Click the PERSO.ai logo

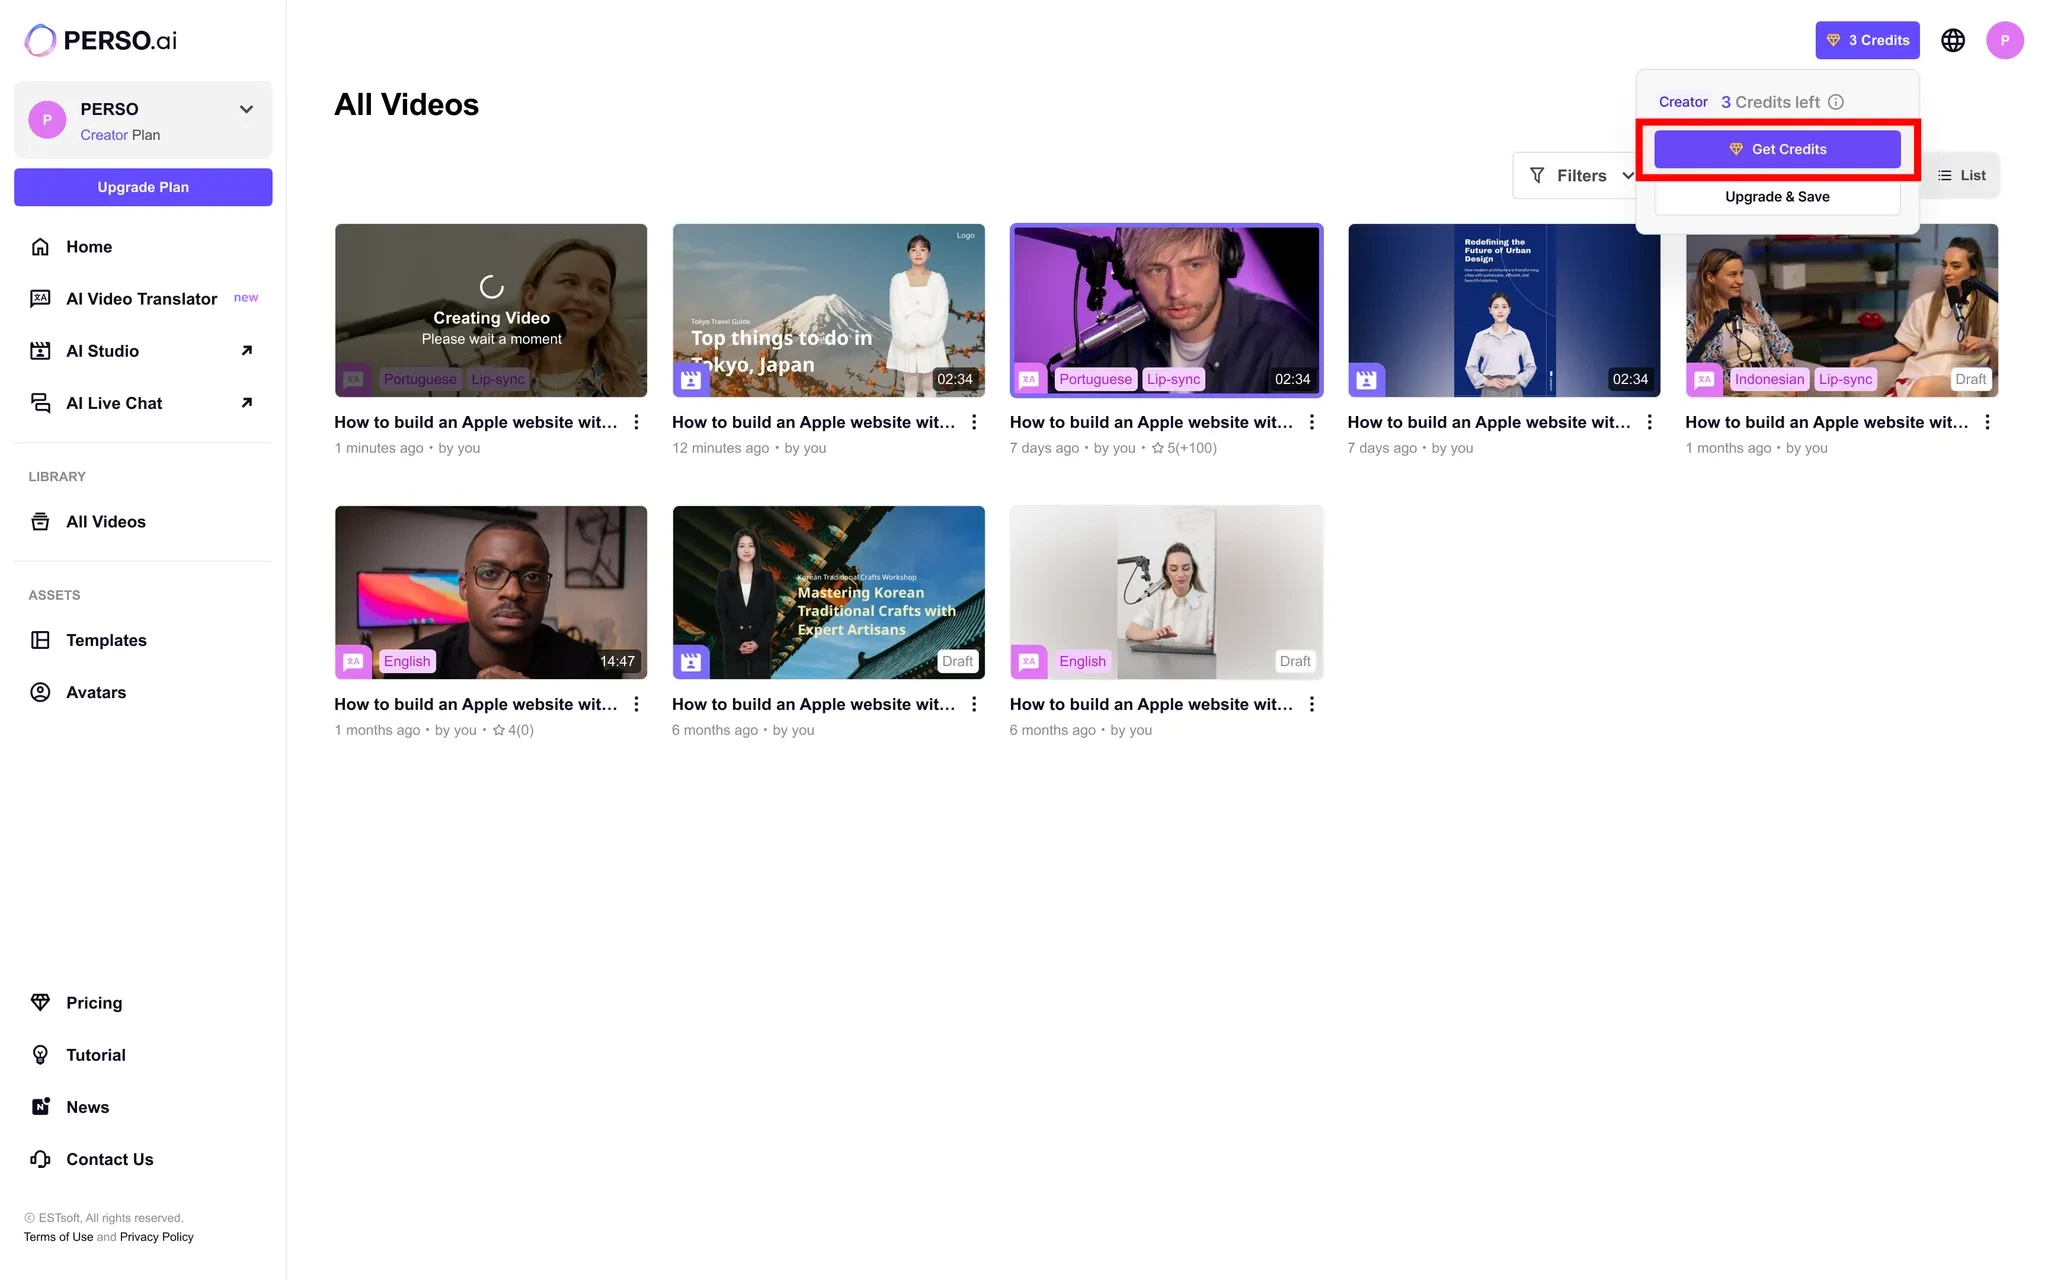coord(101,40)
